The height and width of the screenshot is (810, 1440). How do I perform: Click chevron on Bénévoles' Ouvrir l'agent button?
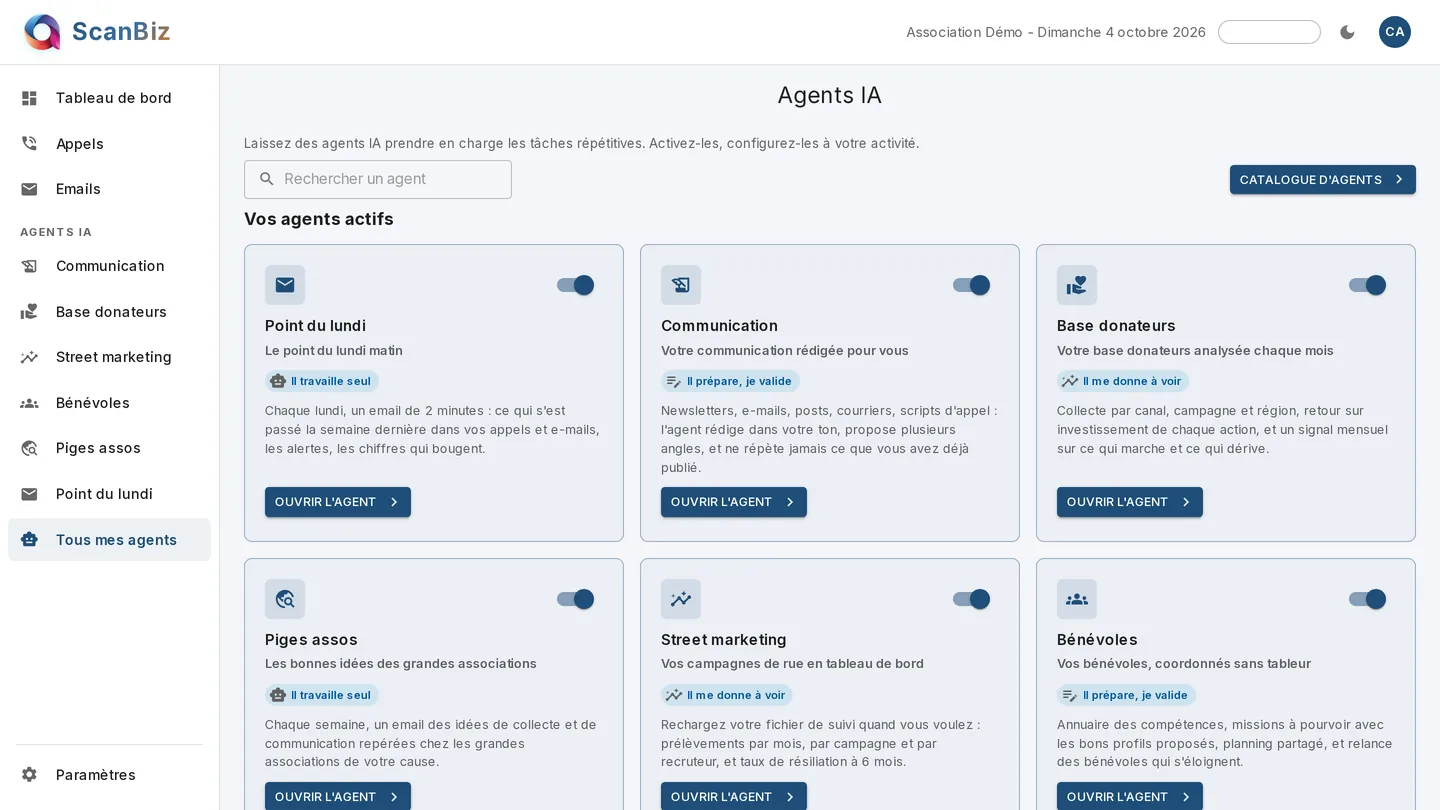point(1186,797)
